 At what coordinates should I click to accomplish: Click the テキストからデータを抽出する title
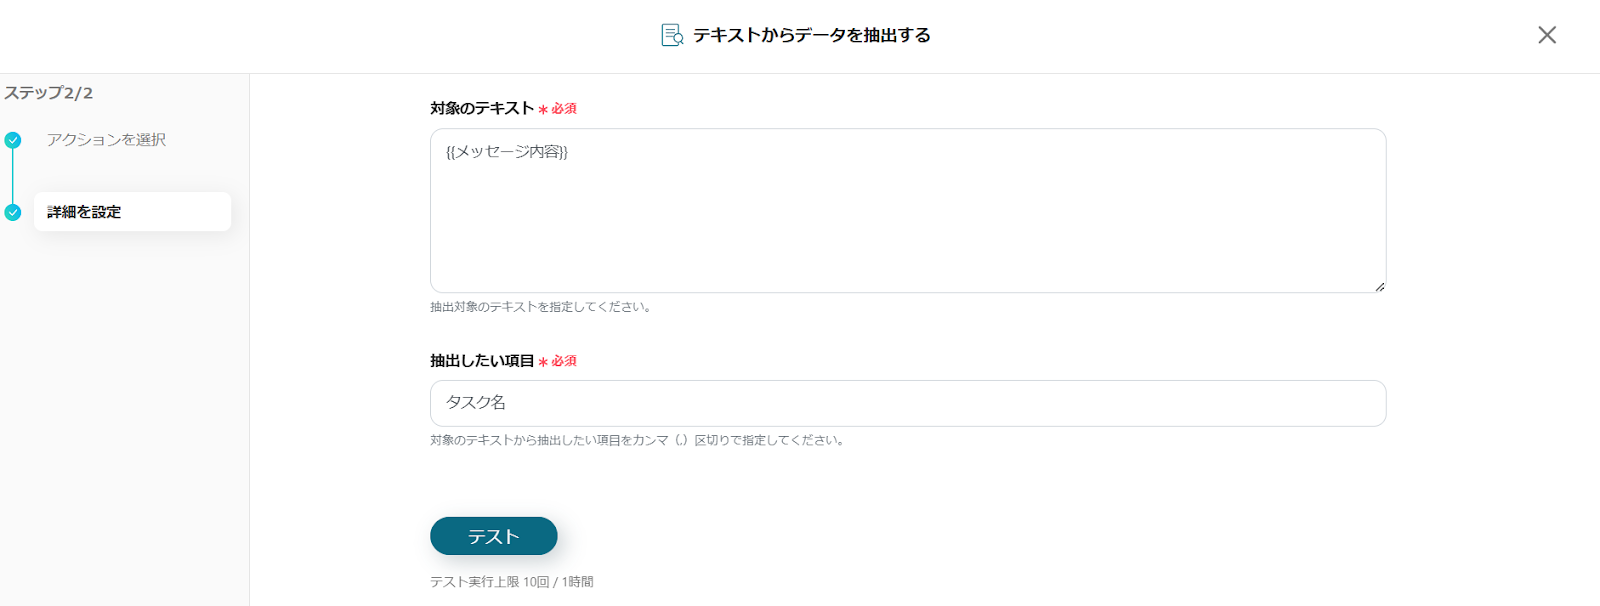click(x=811, y=35)
